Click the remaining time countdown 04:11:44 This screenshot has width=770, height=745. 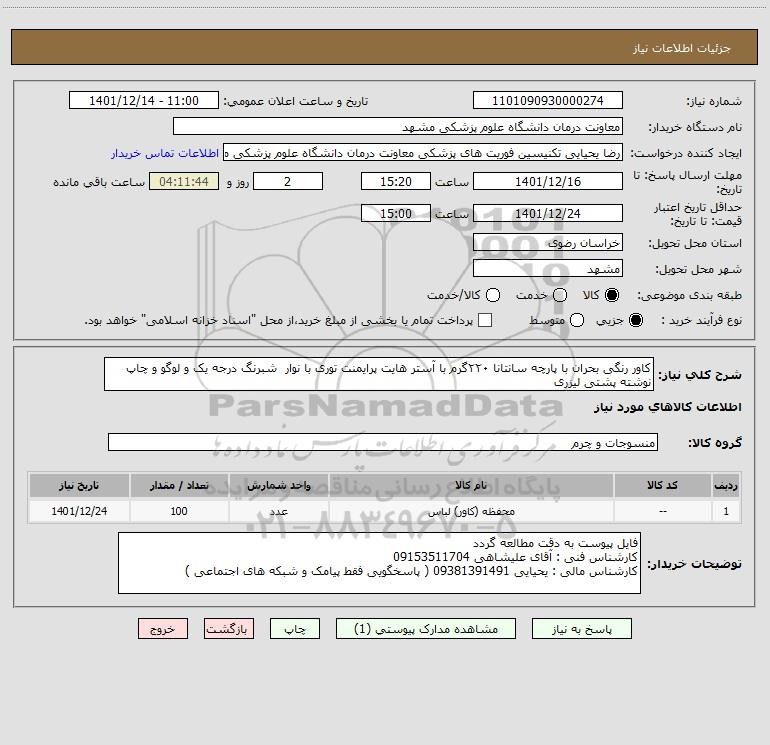(x=184, y=181)
